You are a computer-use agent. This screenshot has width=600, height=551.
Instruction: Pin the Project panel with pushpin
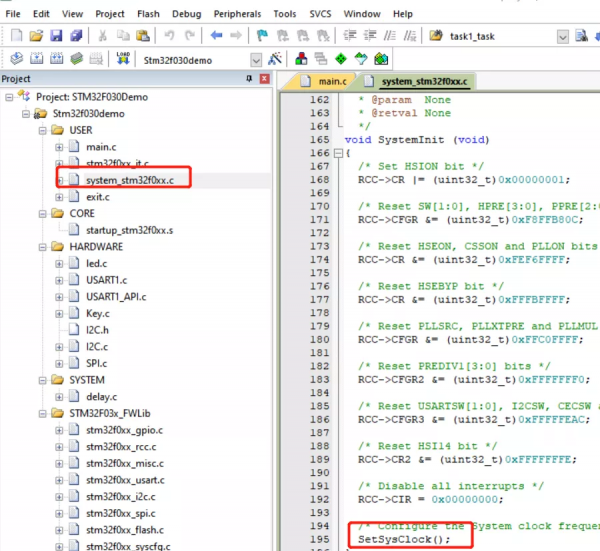pyautogui.click(x=249, y=79)
